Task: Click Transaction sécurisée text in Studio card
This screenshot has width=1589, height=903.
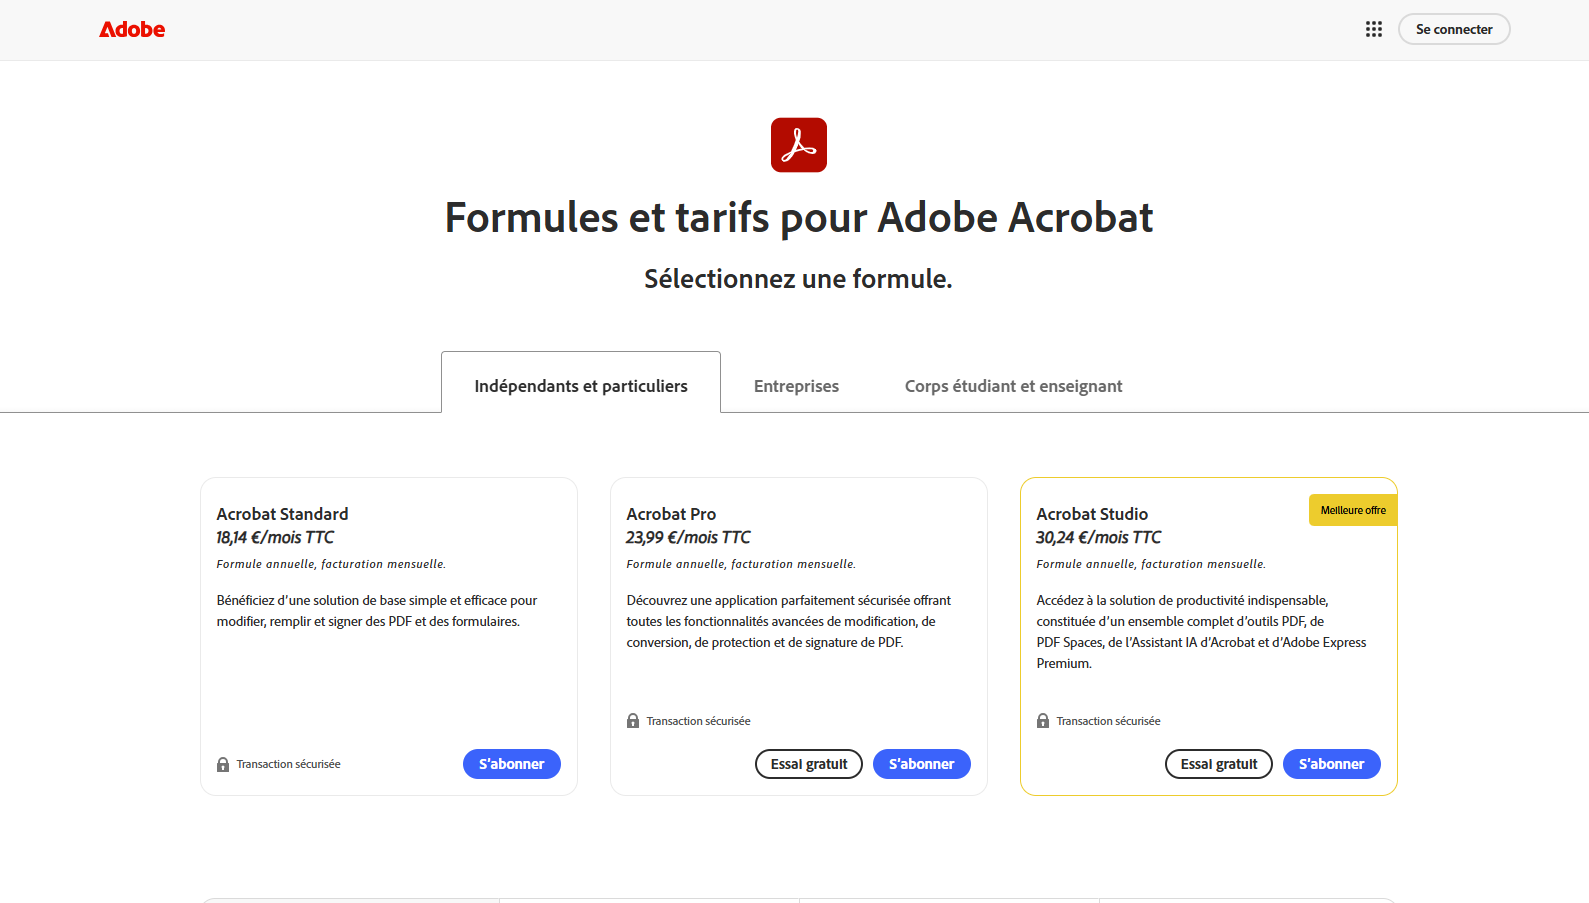Action: (x=1108, y=721)
